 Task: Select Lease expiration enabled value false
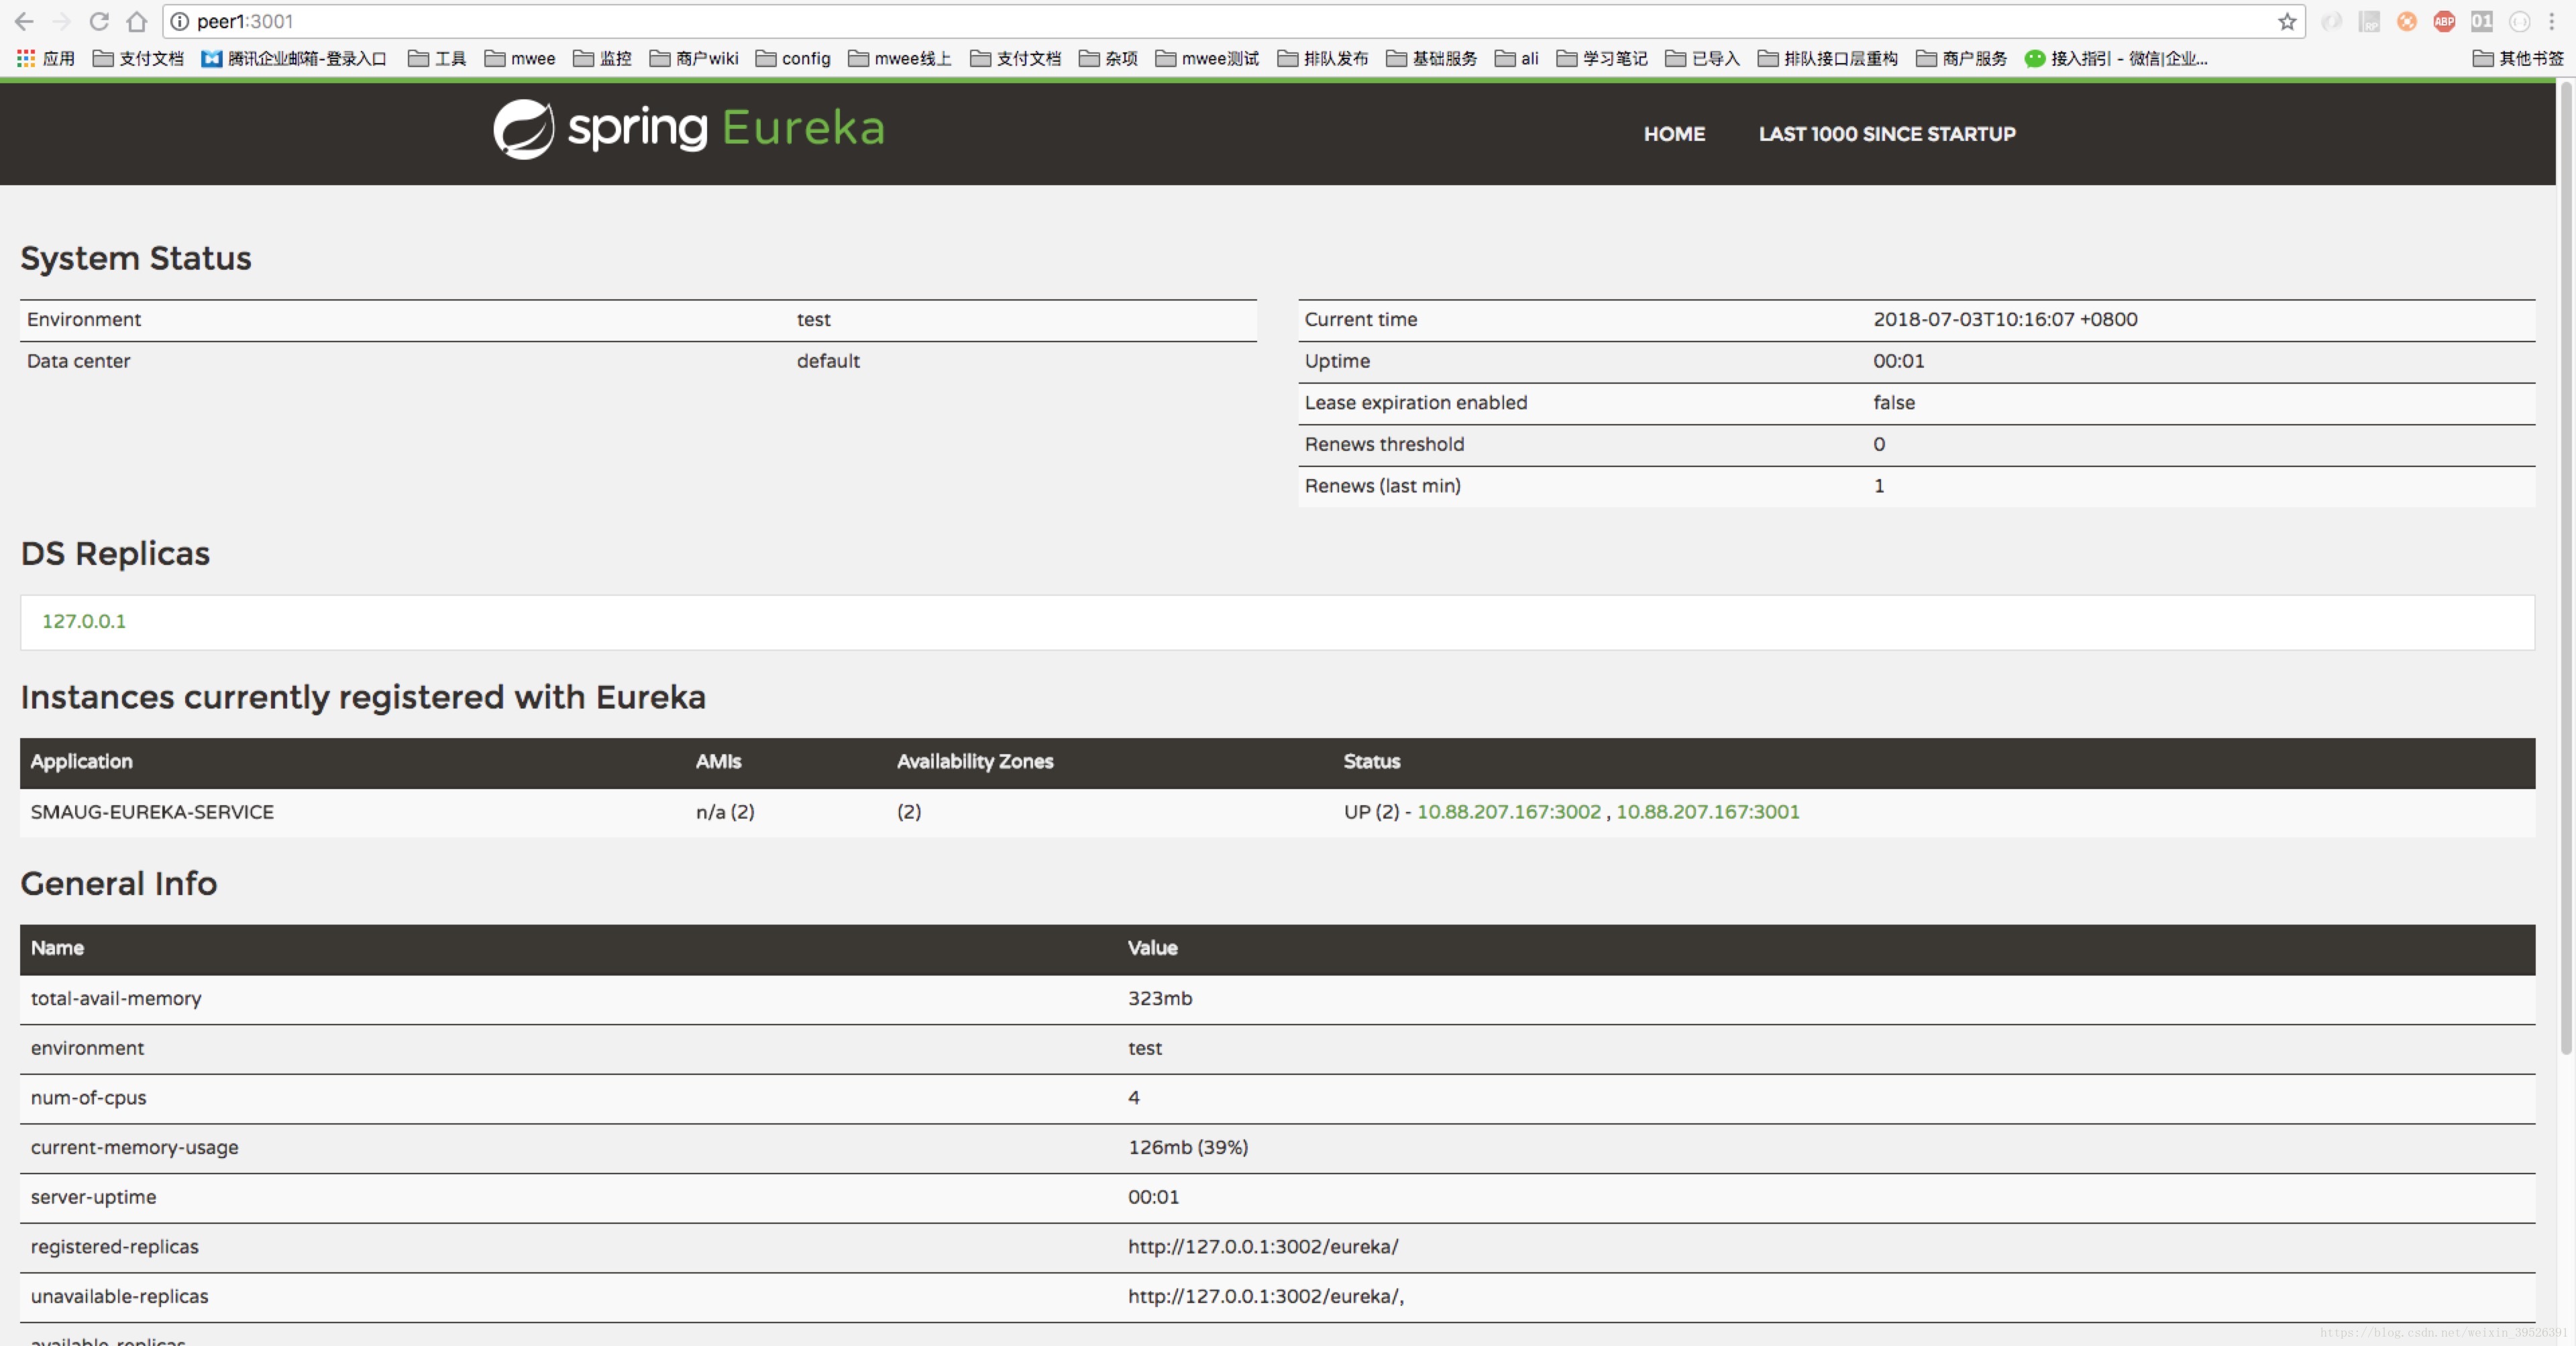tap(1894, 402)
